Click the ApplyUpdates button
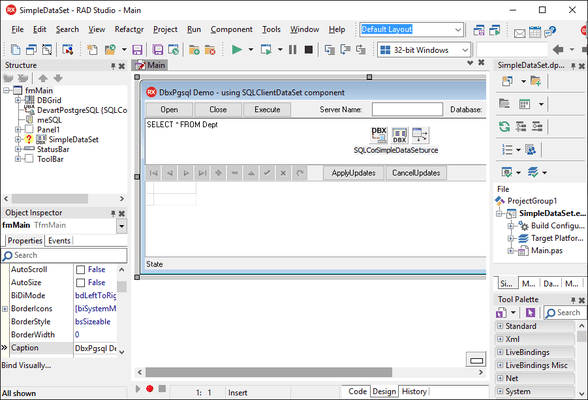 pos(353,173)
